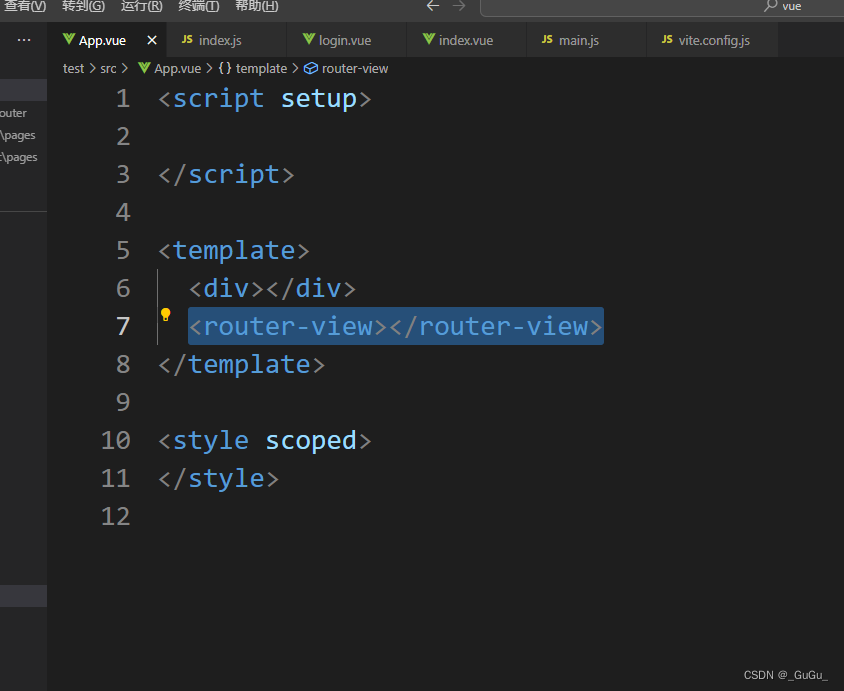The width and height of the screenshot is (844, 691).
Task: Click the Vue icon on index.vue tab
Action: pyautogui.click(x=428, y=39)
